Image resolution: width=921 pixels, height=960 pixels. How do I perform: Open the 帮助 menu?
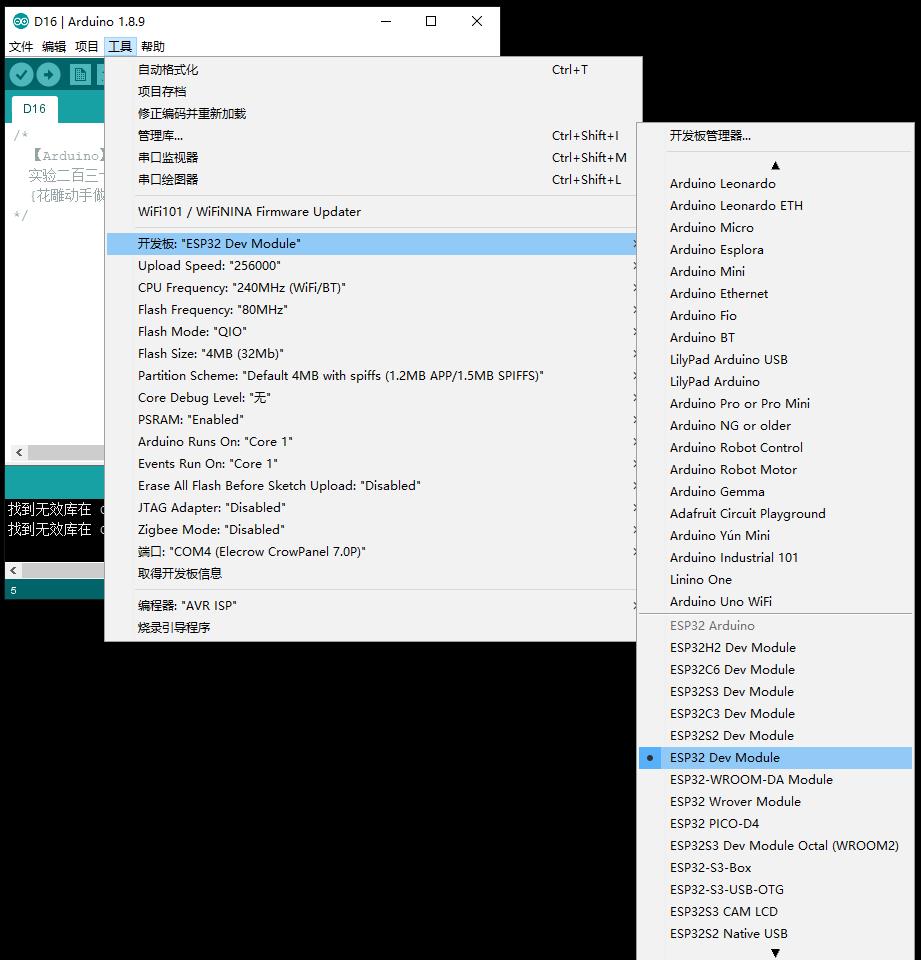click(152, 47)
